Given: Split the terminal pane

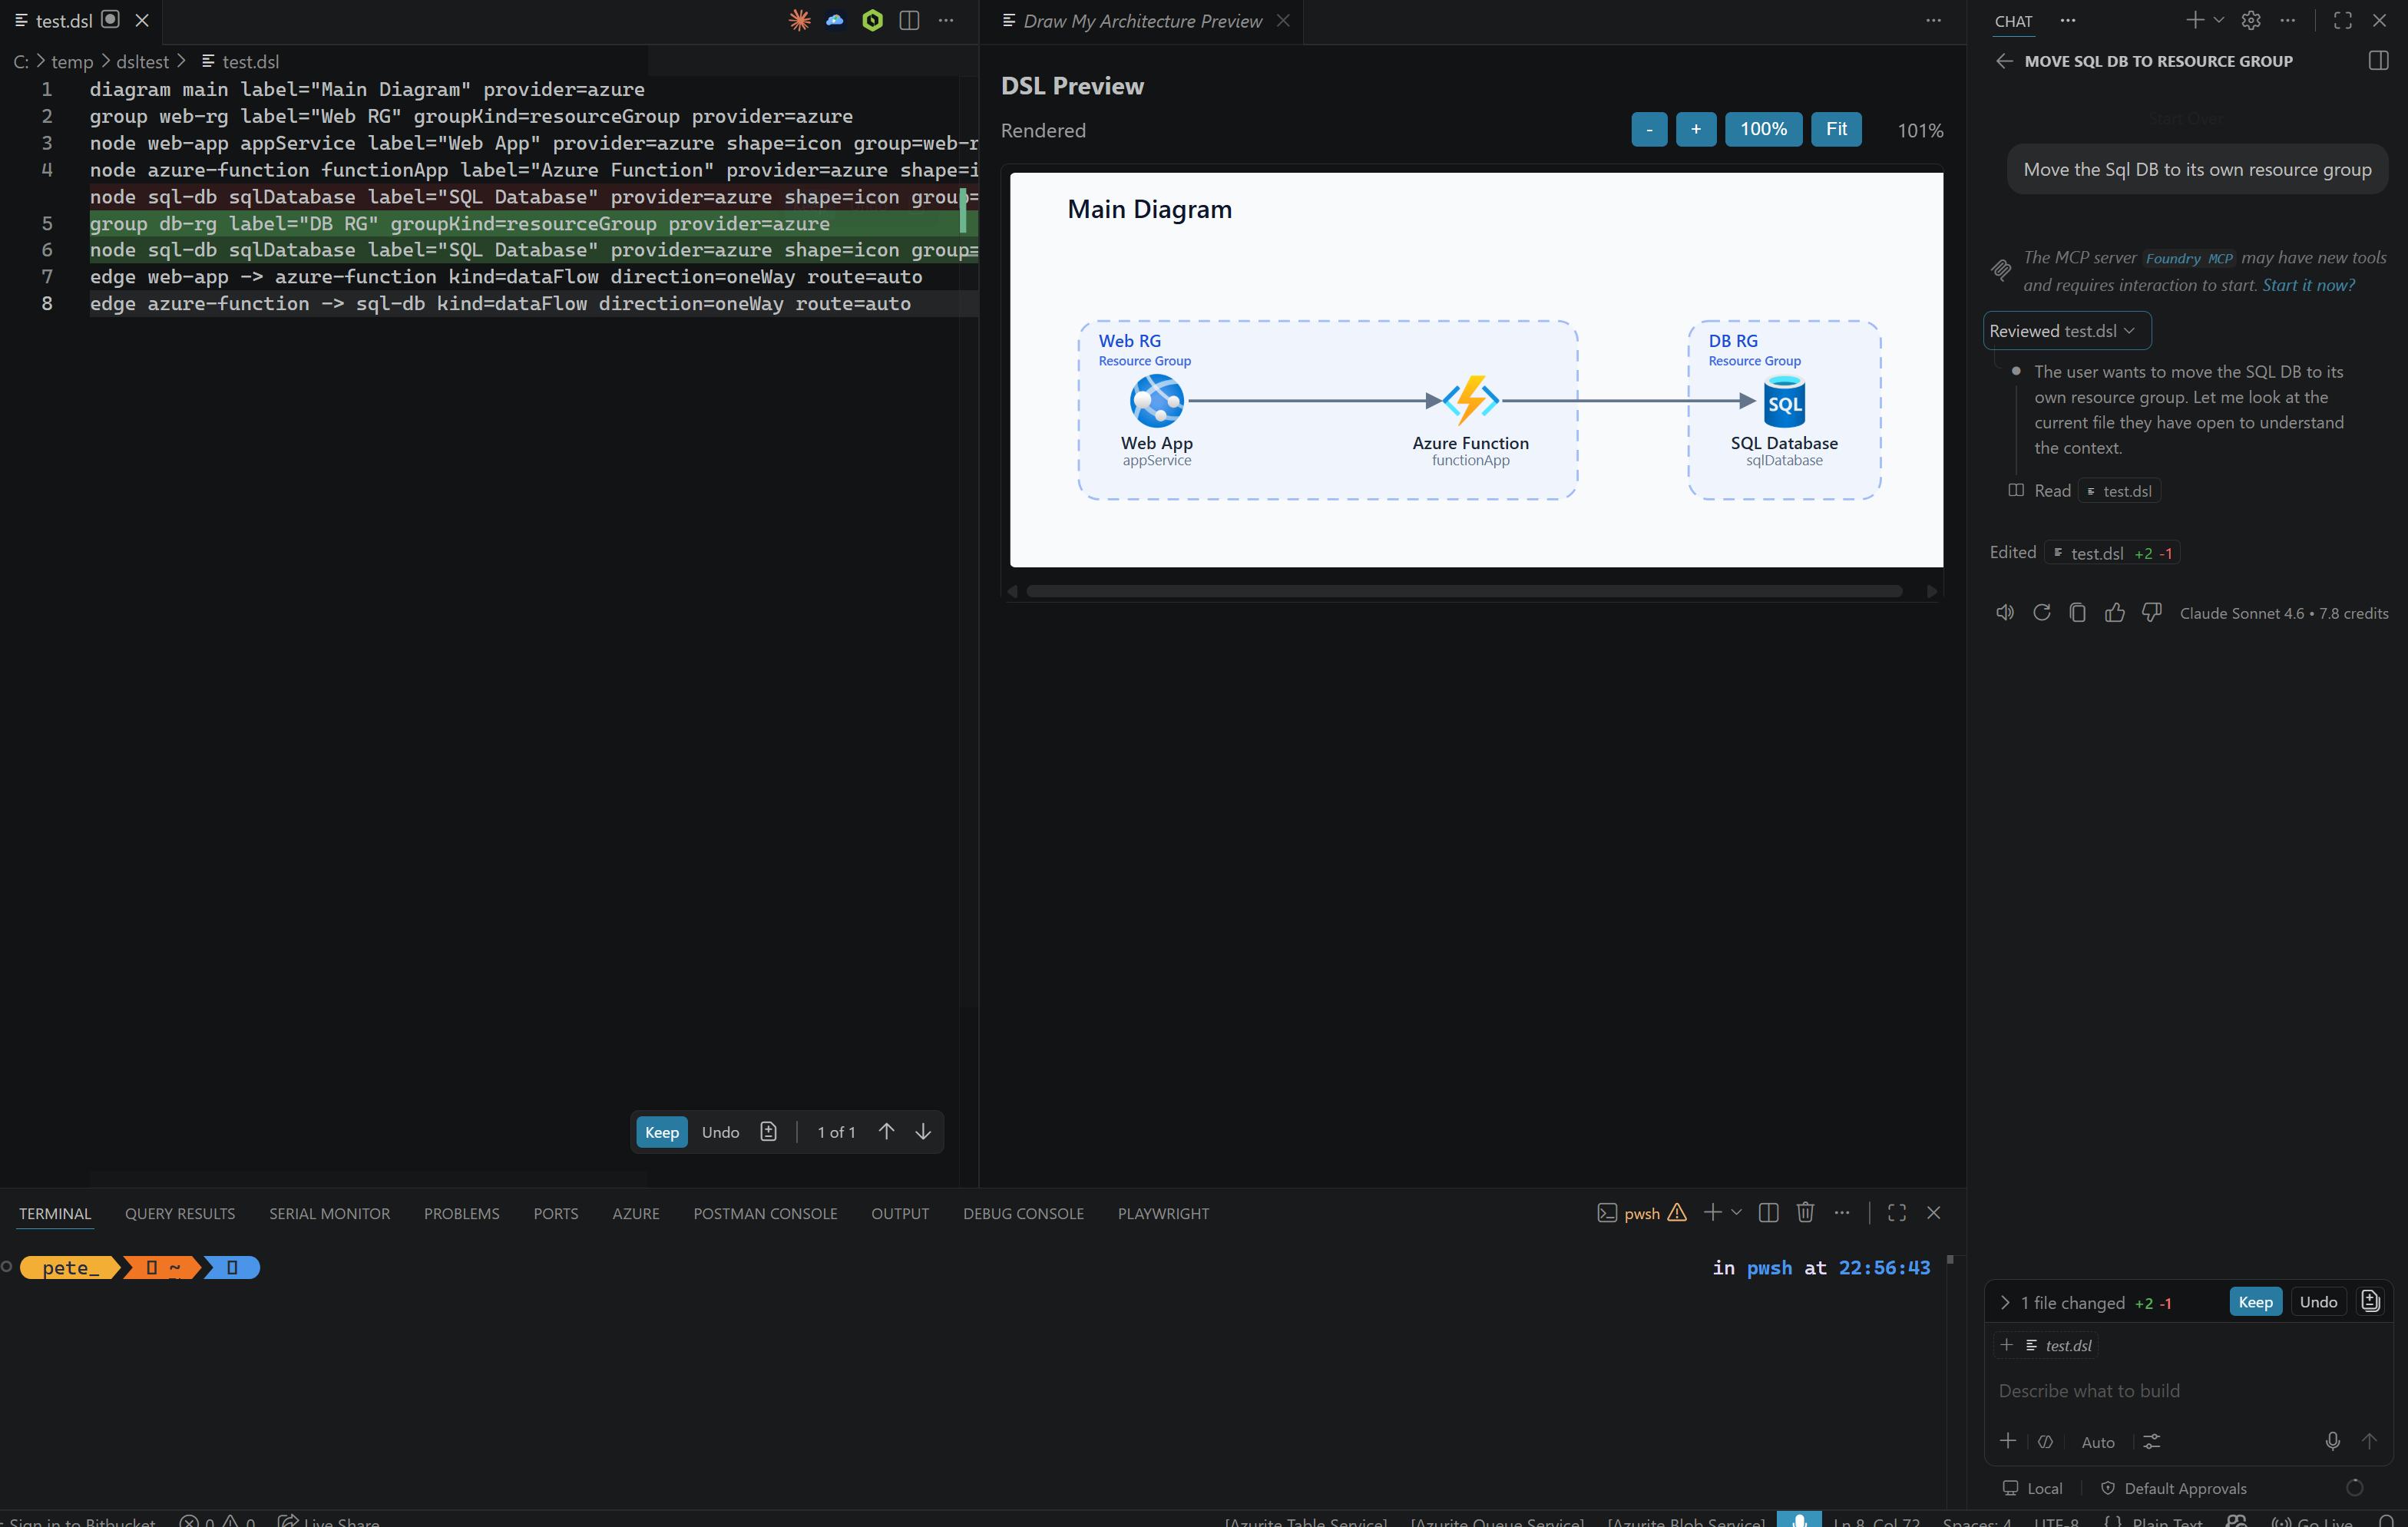Looking at the screenshot, I should click(1768, 1212).
